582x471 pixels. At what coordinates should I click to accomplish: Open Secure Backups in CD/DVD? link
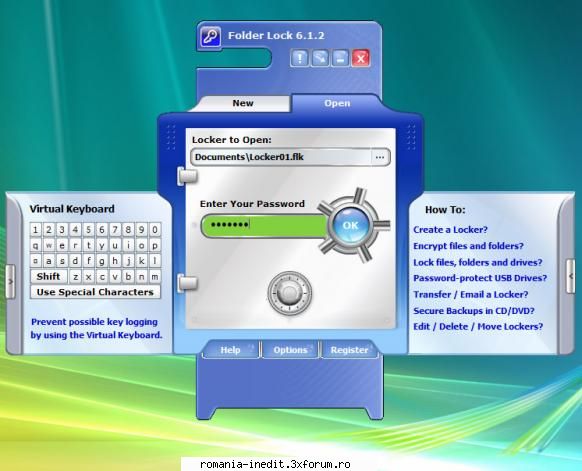(x=474, y=311)
